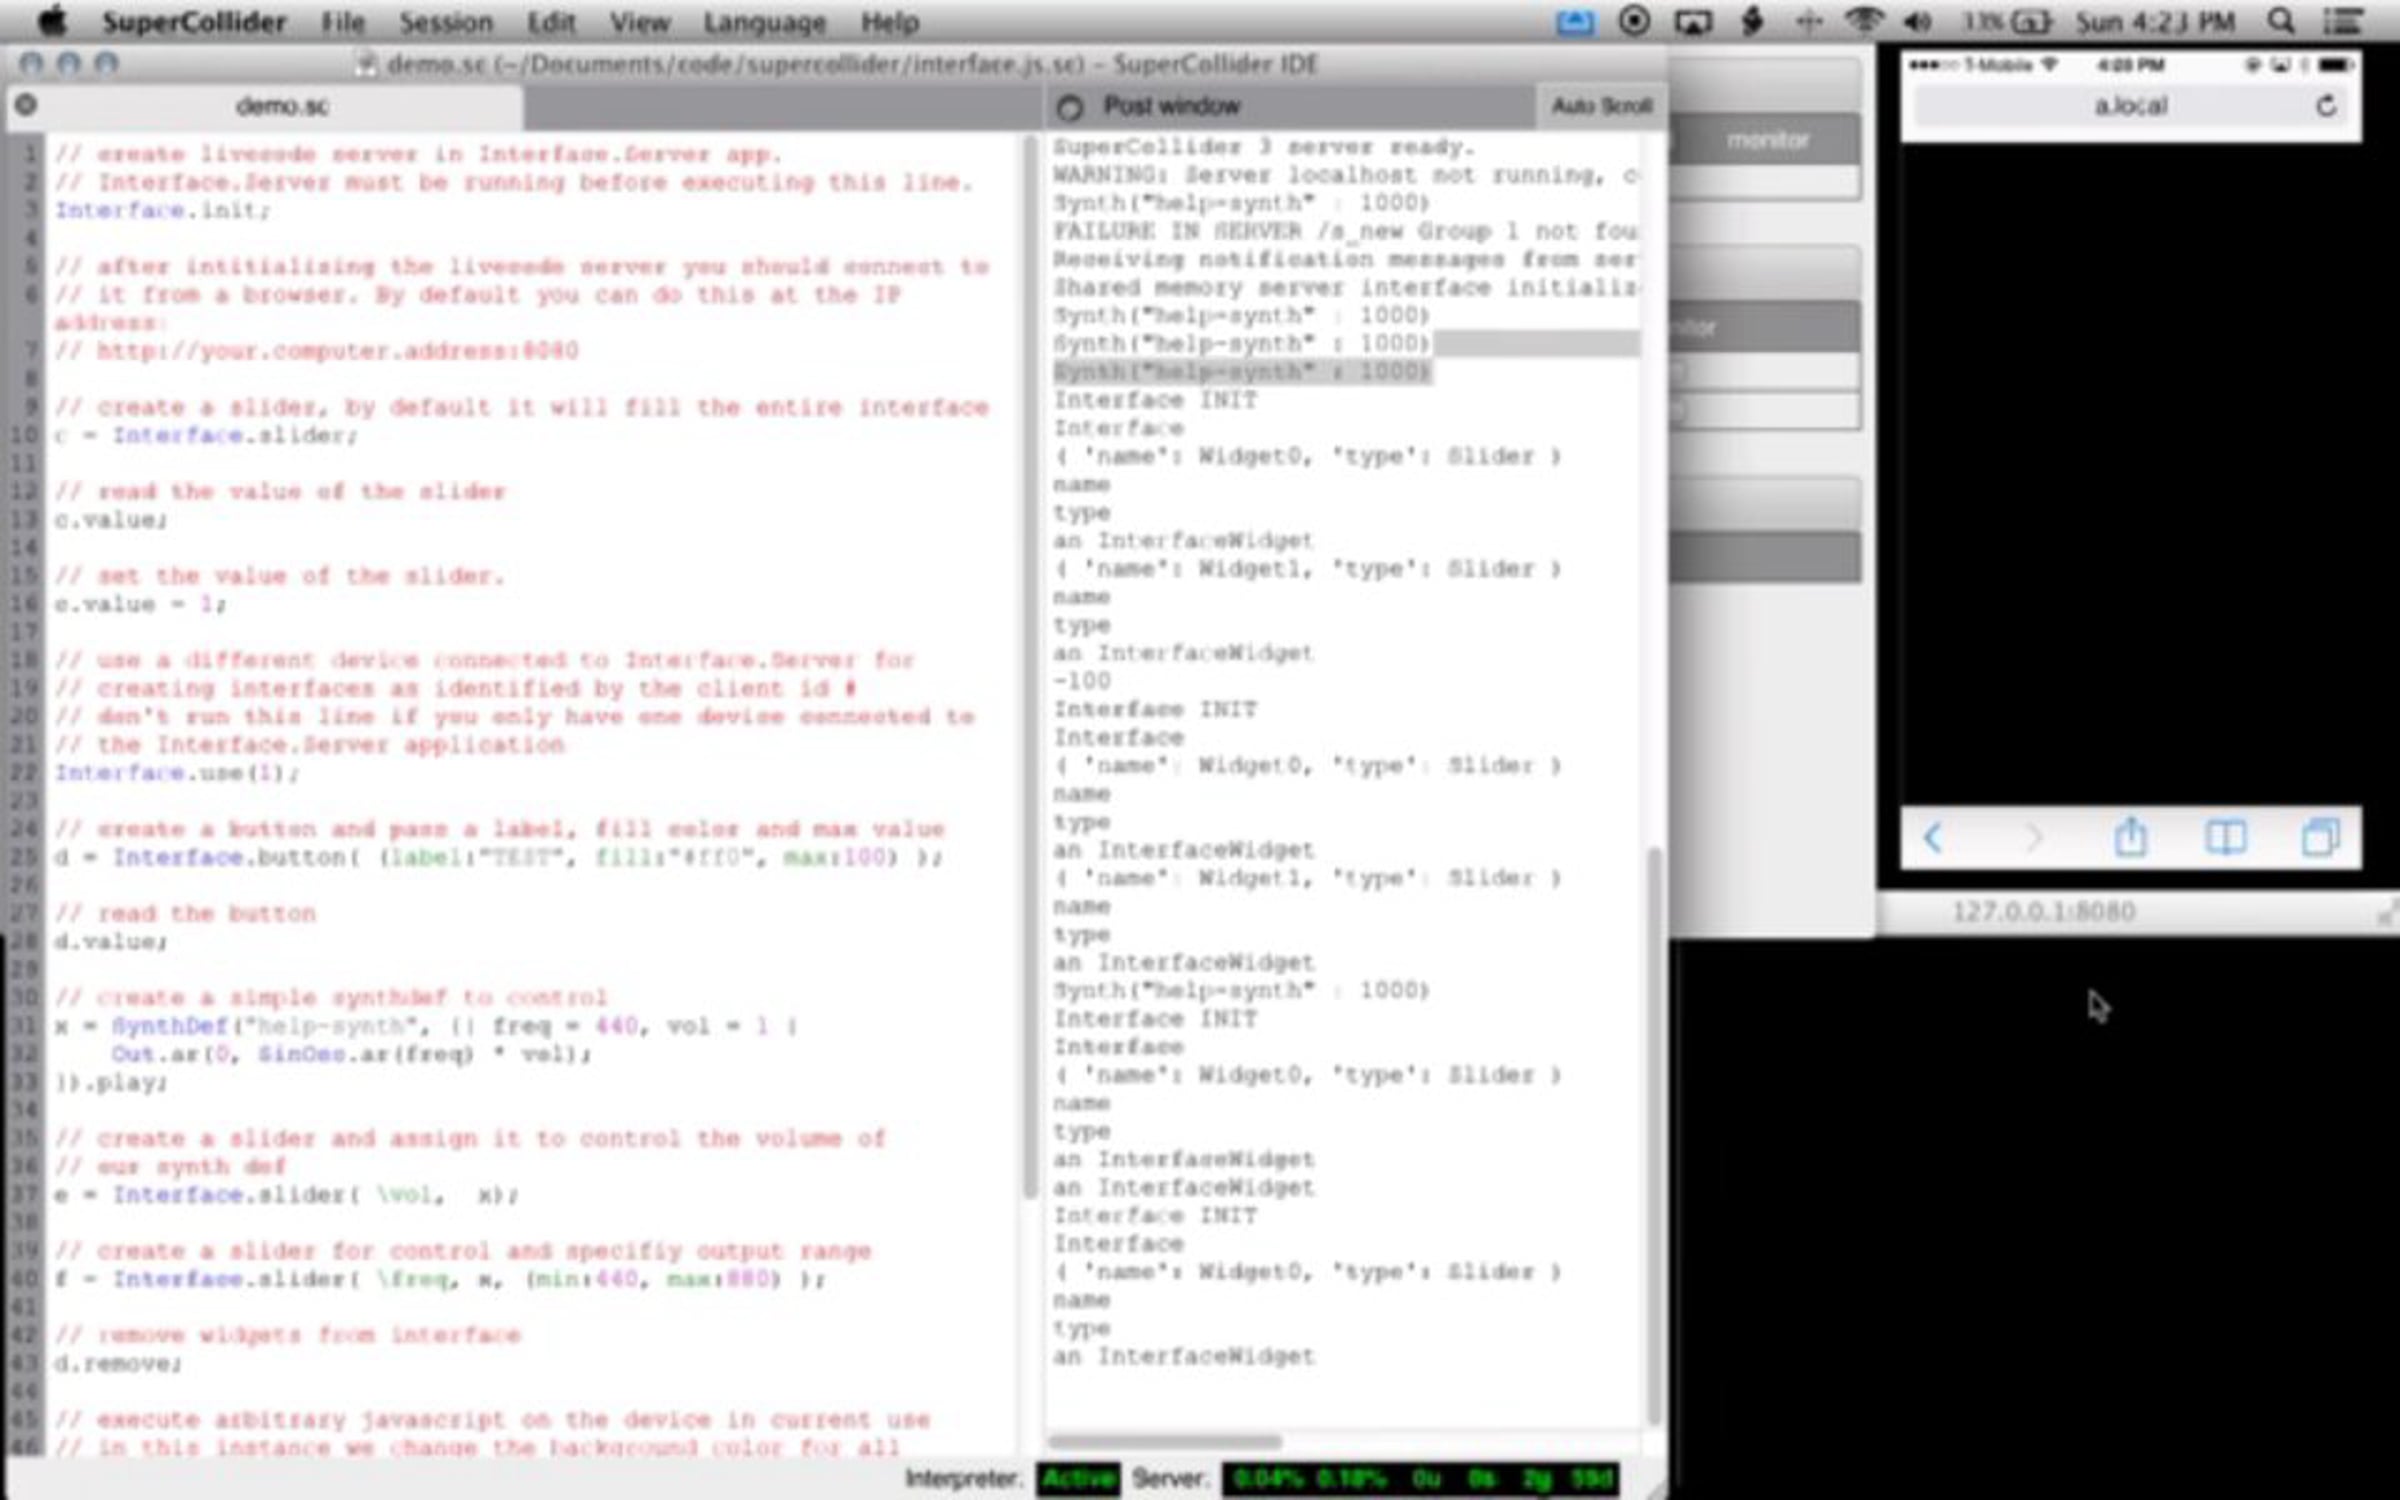Click the demo.sc document icon in title bar
This screenshot has height=1500, width=2400.
point(367,65)
